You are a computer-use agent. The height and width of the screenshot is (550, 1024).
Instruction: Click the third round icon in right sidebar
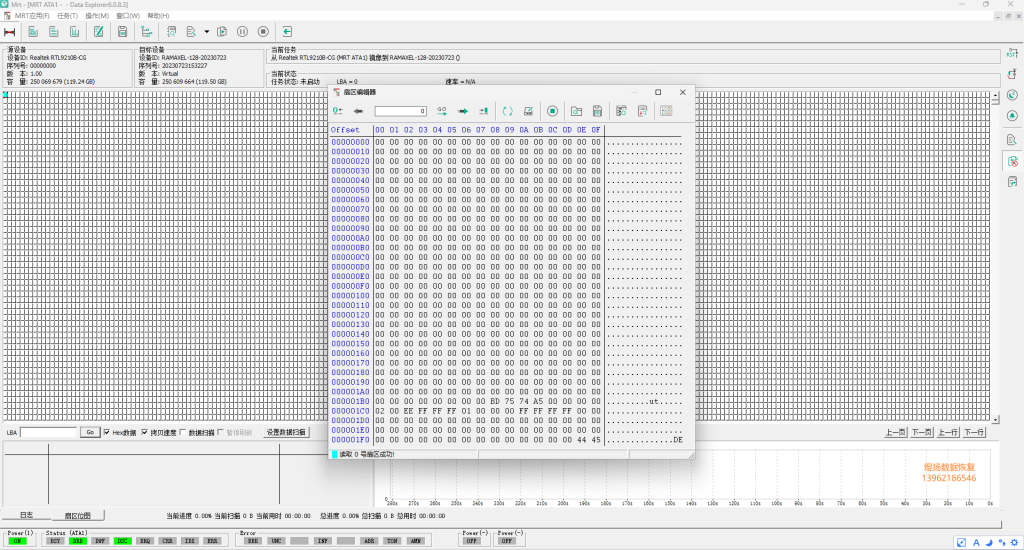pos(1012,95)
